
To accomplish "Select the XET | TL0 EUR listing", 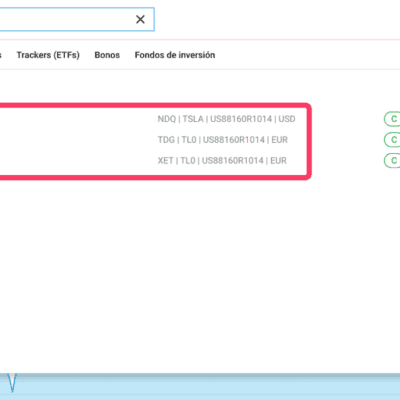I will point(222,161).
